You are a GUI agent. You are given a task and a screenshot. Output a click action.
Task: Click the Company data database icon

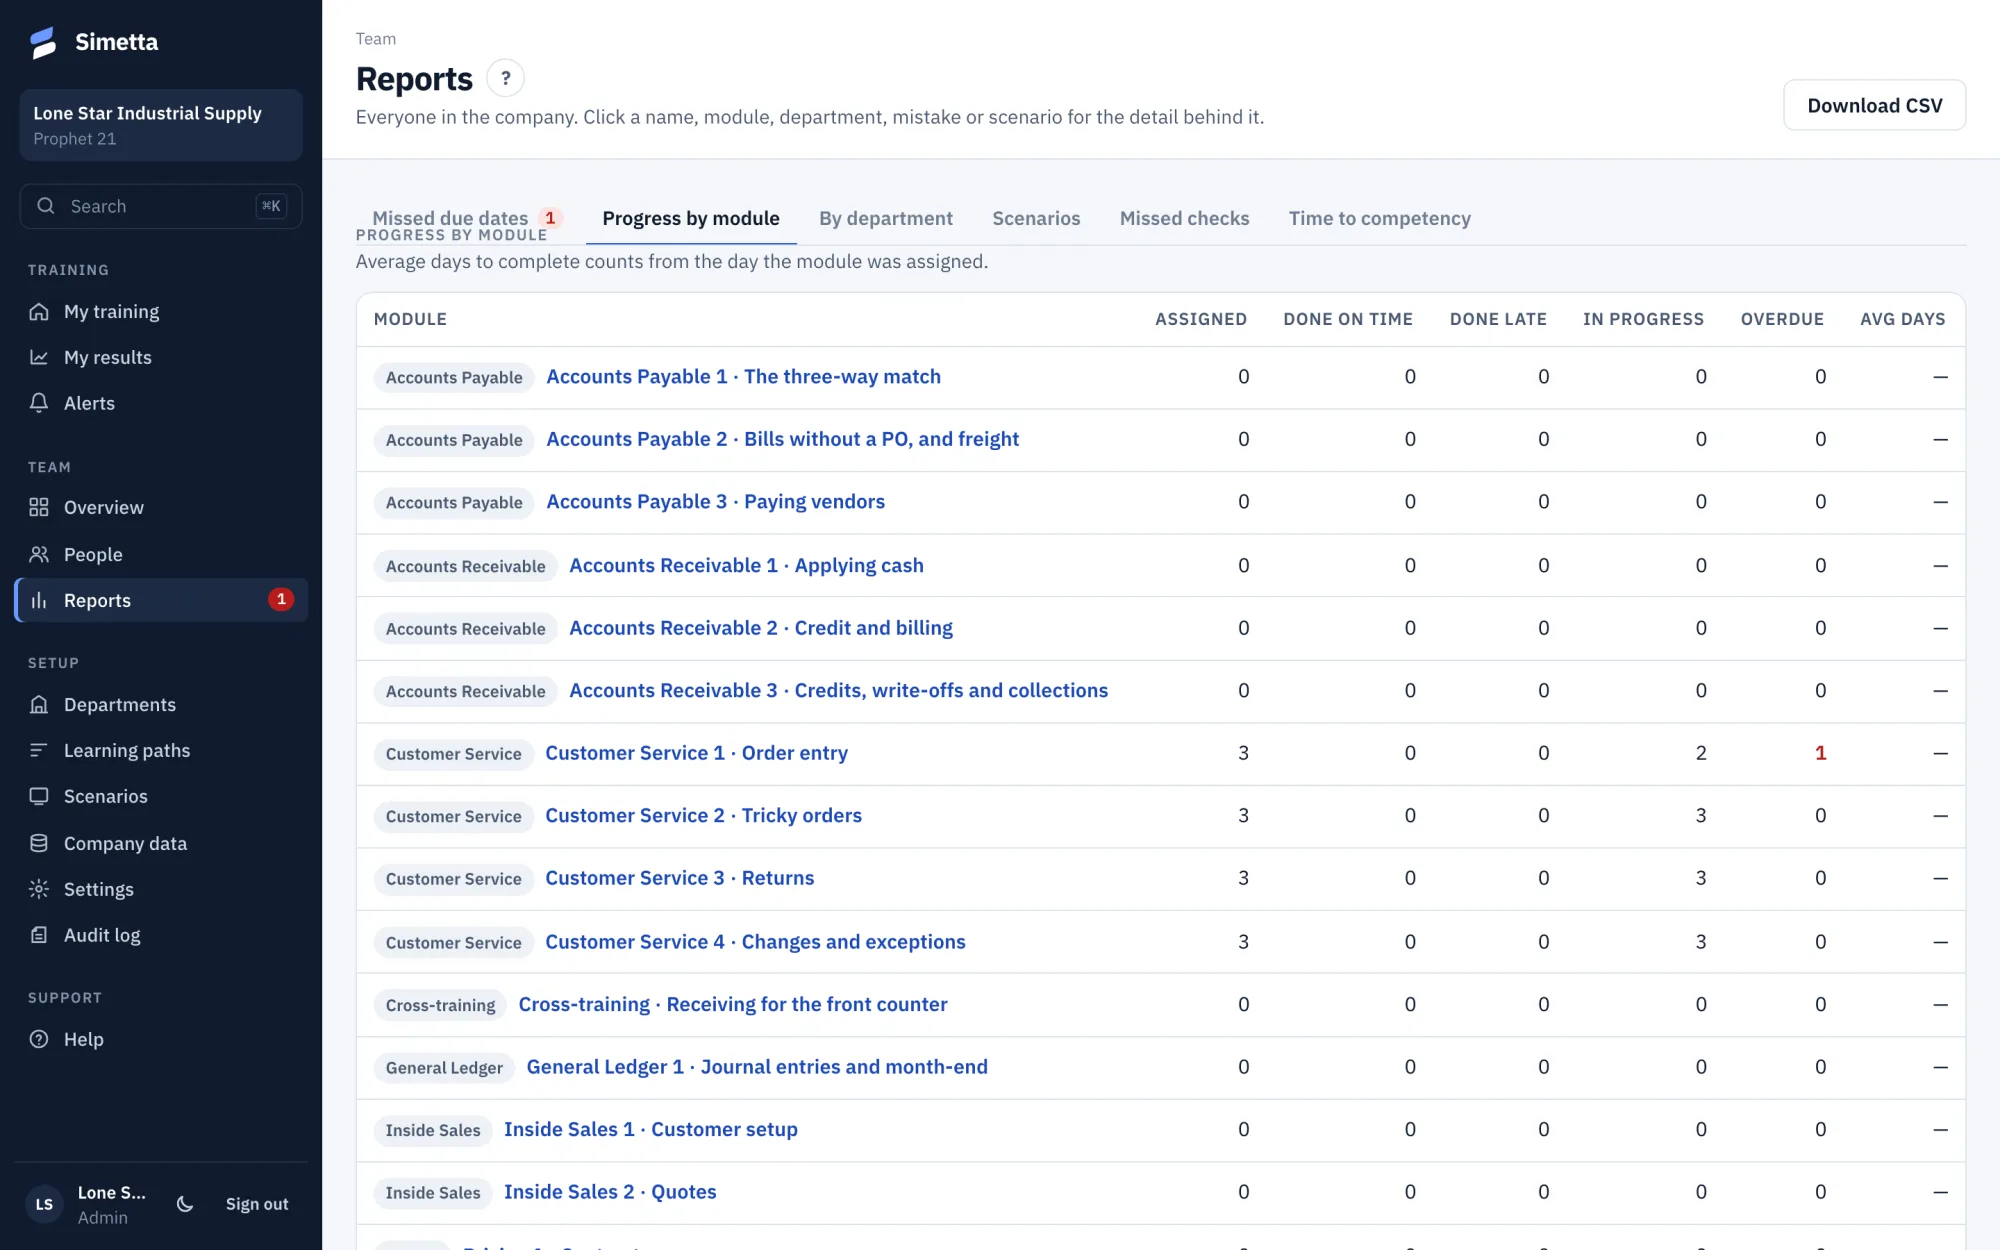click(39, 843)
